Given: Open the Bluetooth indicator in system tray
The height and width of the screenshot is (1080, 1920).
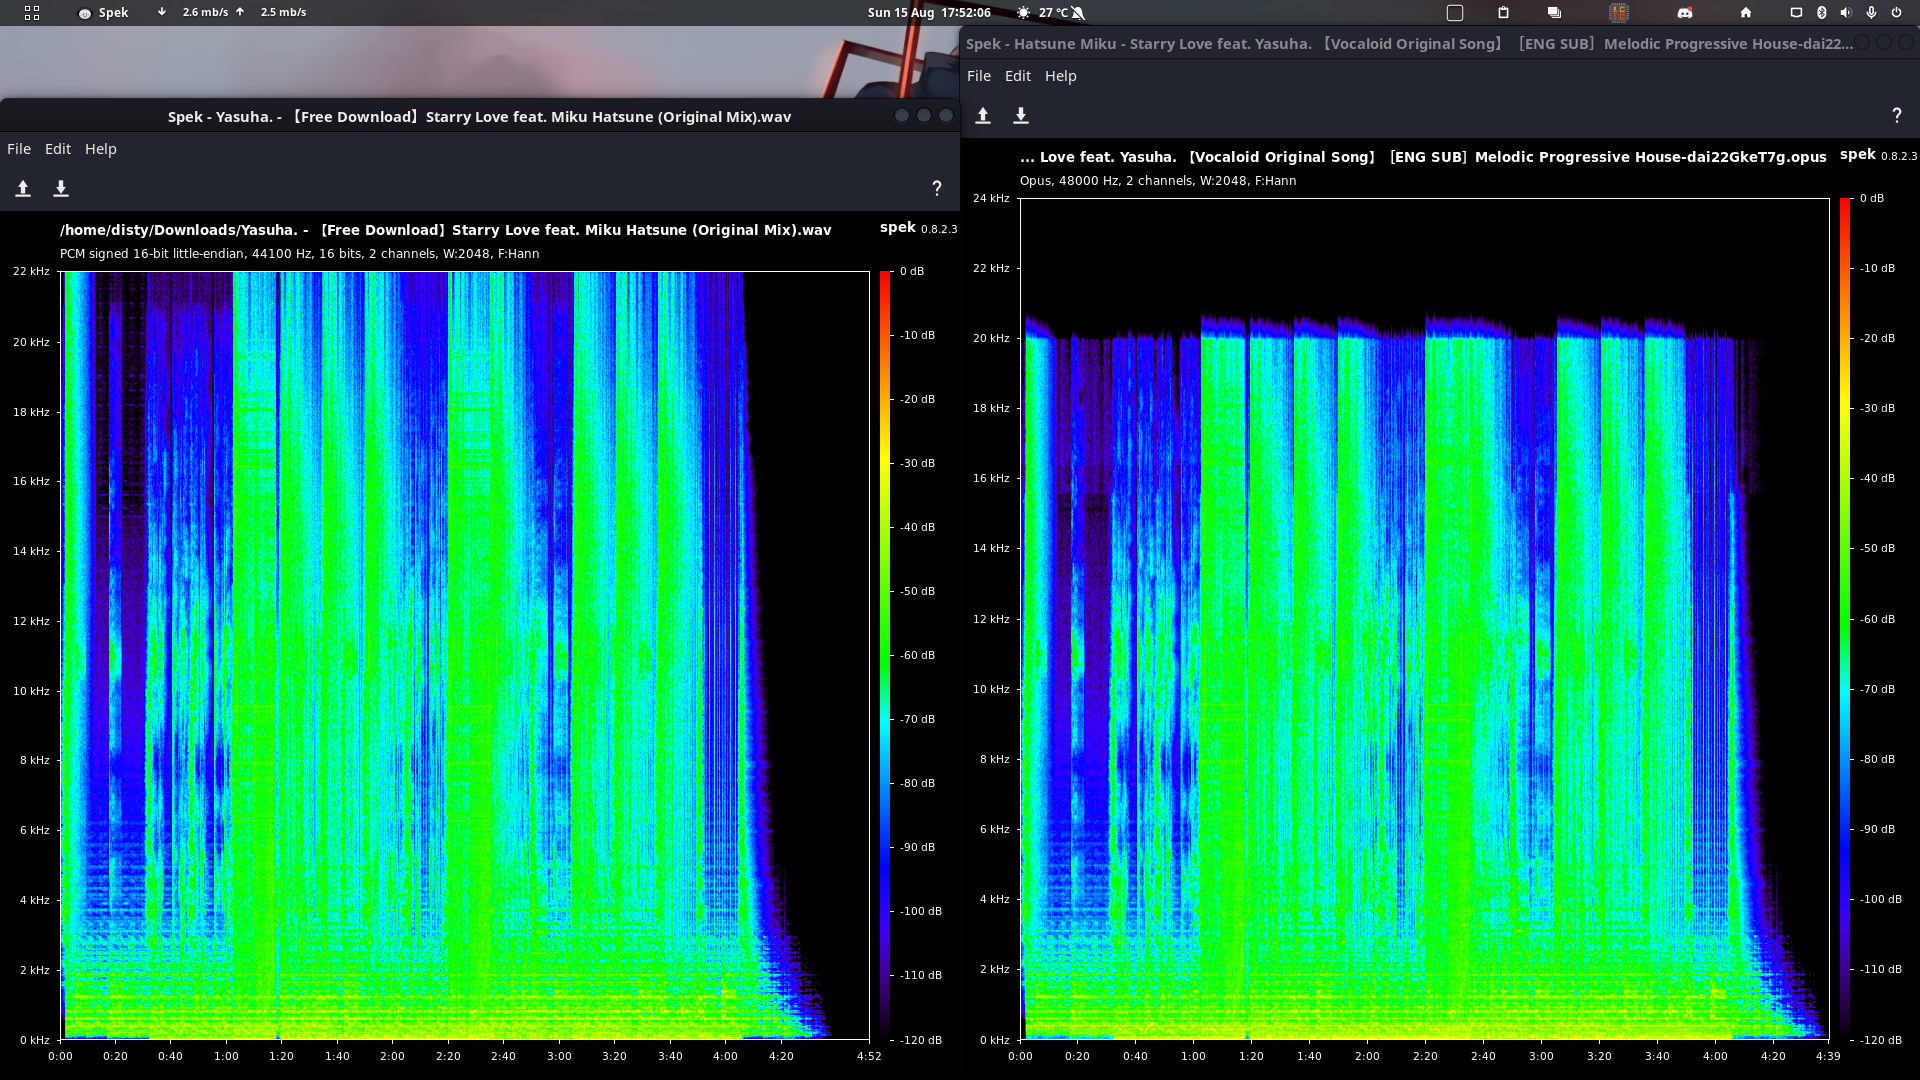Looking at the screenshot, I should pos(1821,13).
